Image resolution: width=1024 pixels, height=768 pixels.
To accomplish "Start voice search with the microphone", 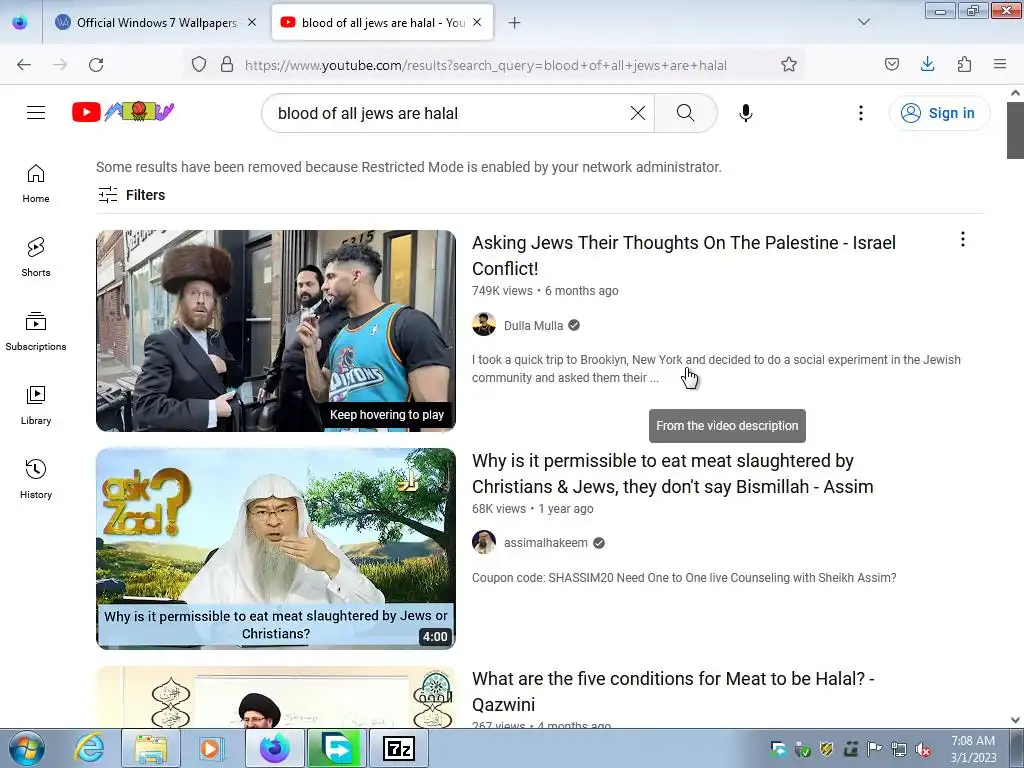I will [746, 113].
